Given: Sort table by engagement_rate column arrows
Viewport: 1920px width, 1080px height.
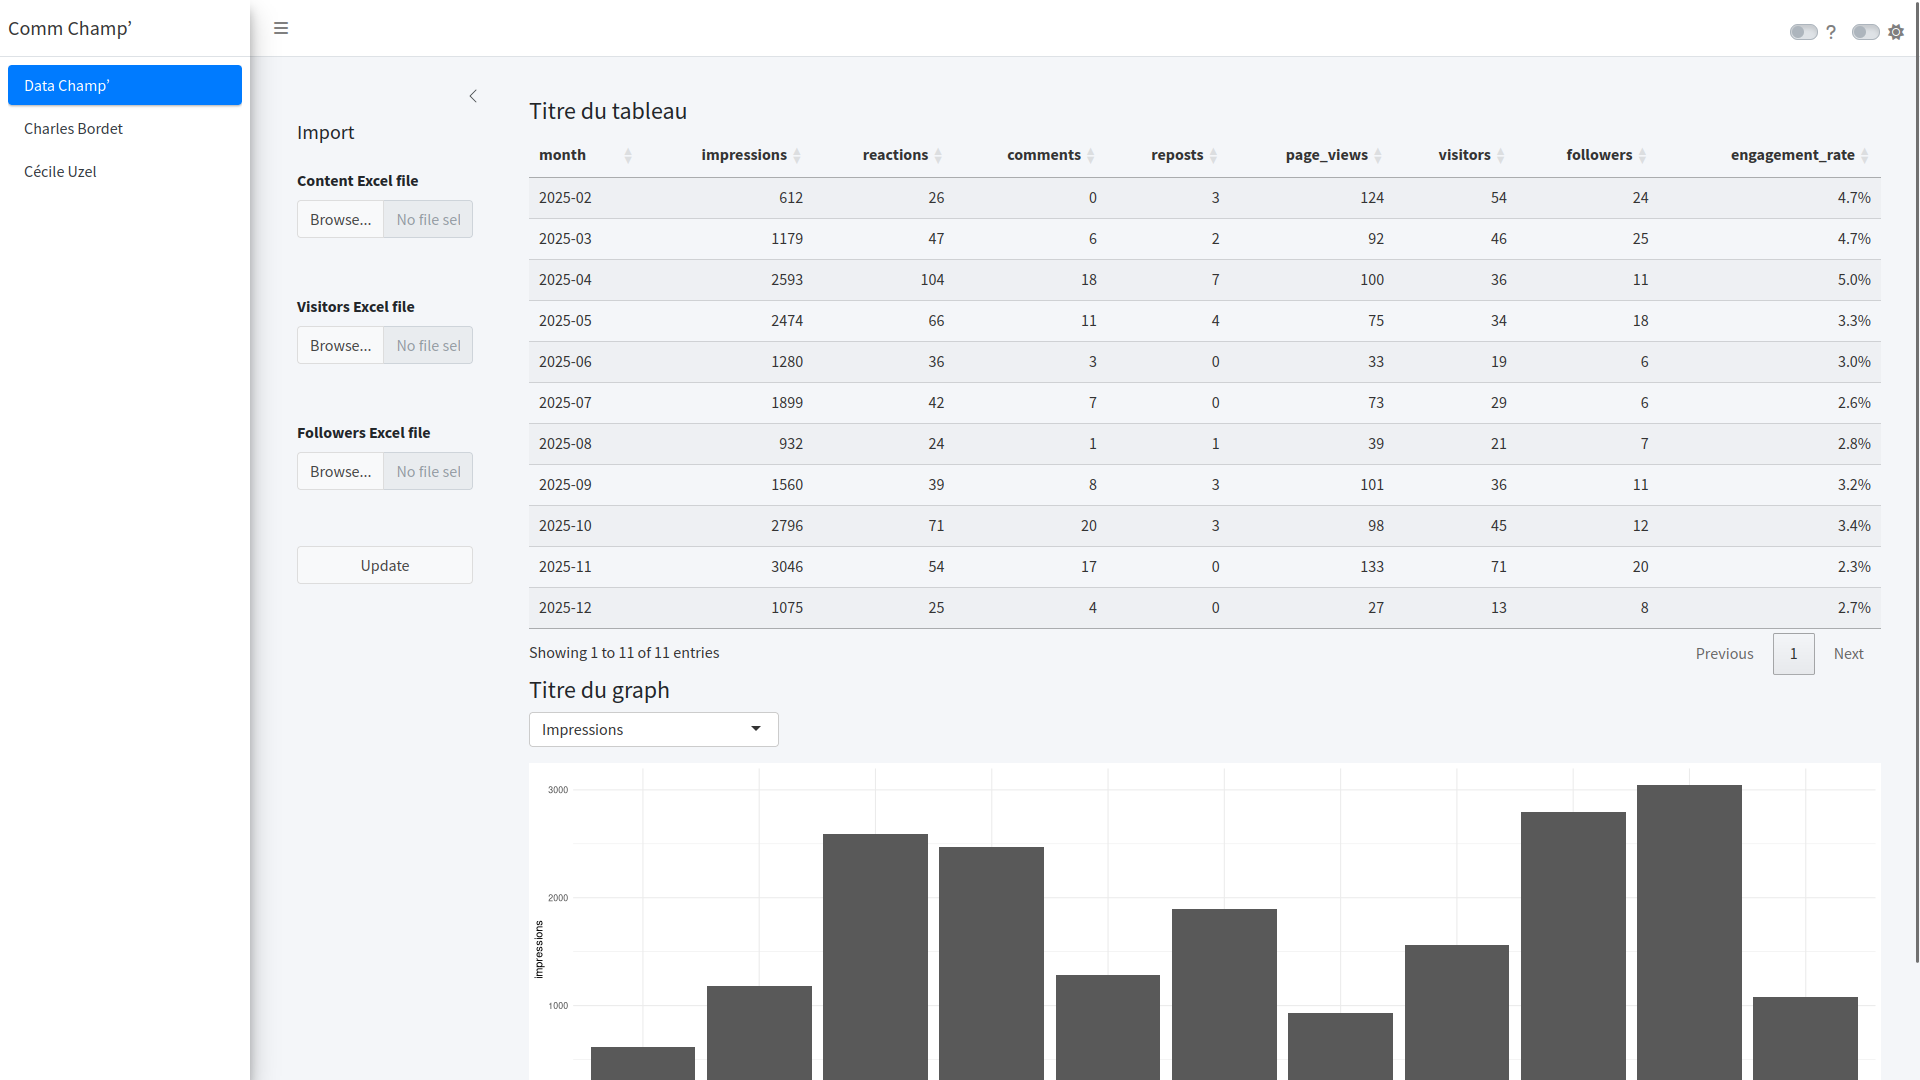Looking at the screenshot, I should point(1865,155).
